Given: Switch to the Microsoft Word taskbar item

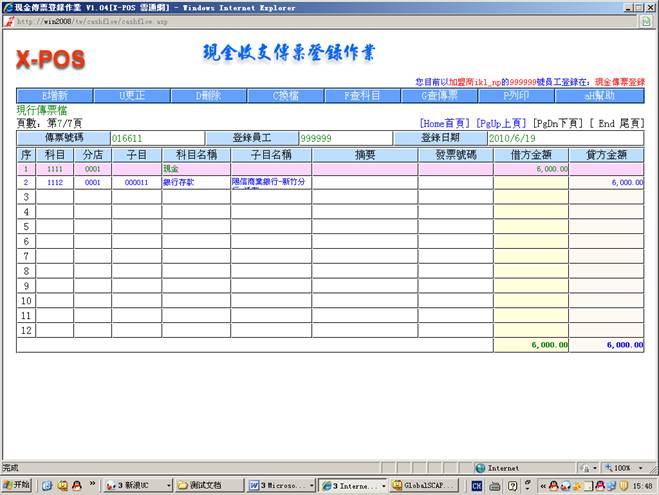Looking at the screenshot, I should [x=281, y=485].
